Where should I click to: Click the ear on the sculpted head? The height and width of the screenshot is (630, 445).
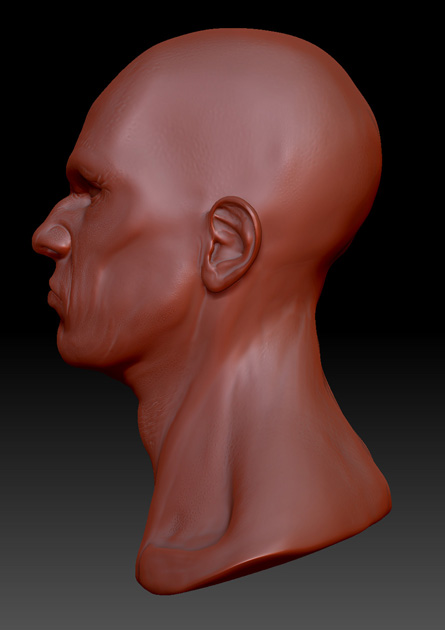pos(231,244)
